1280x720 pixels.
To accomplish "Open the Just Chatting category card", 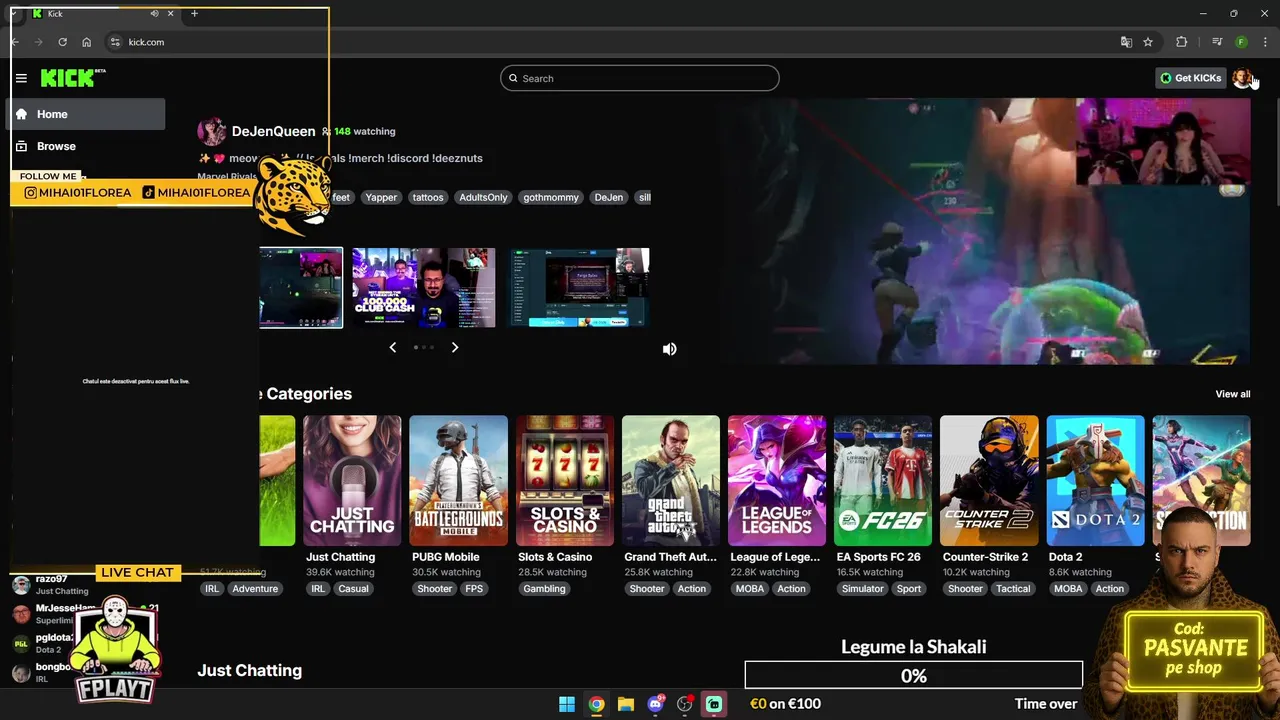I will (x=352, y=481).
